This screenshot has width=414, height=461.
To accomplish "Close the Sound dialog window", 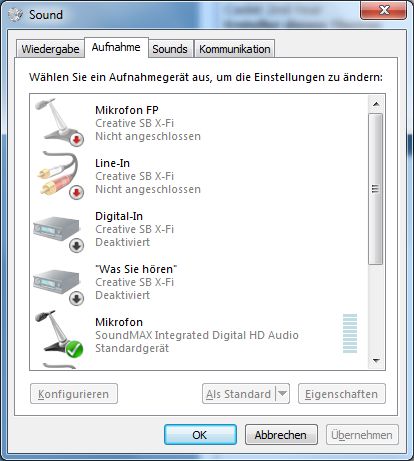I will 383,10.
